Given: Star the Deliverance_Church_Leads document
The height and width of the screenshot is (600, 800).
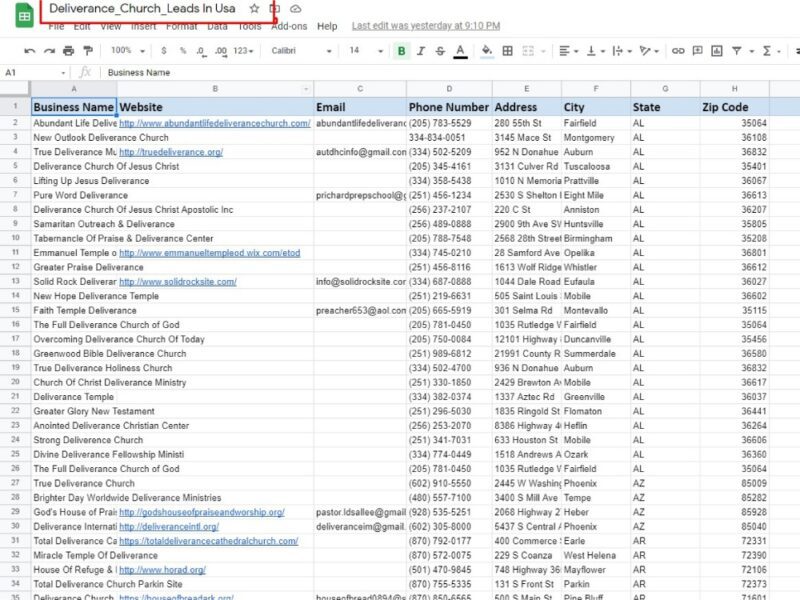Looking at the screenshot, I should pos(254,8).
